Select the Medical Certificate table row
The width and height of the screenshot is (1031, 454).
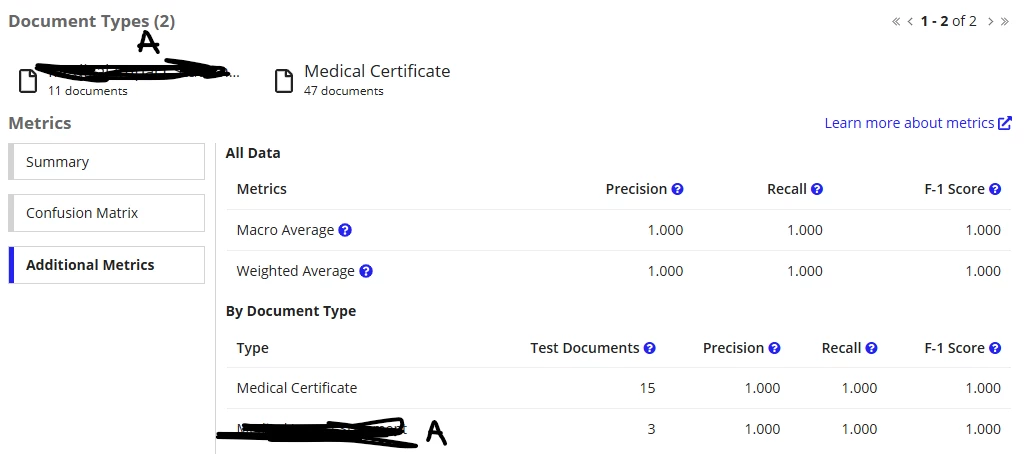pos(619,388)
